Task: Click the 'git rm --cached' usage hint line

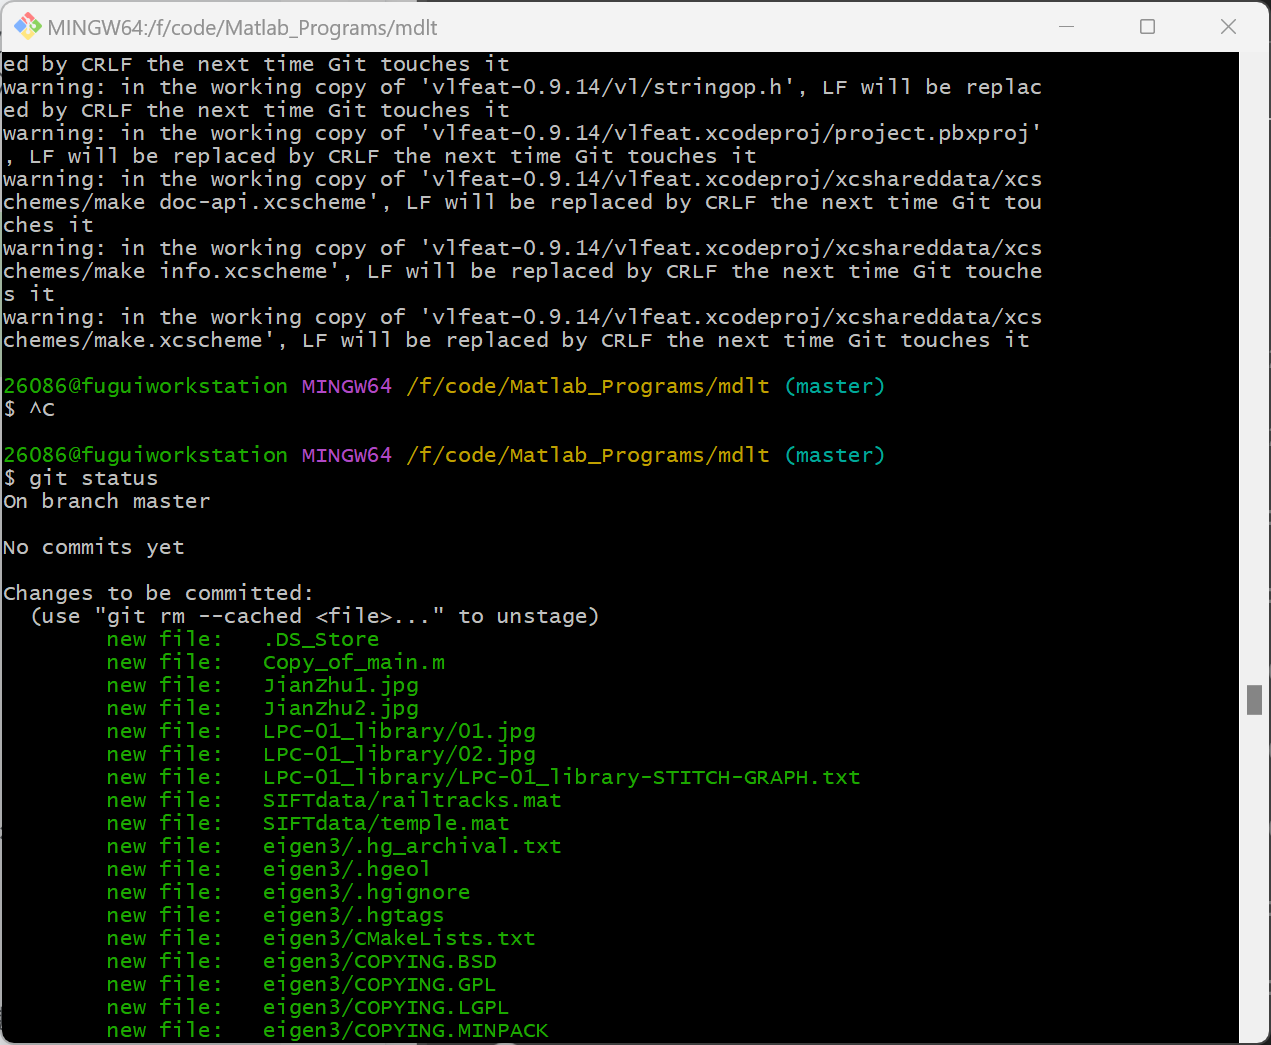Action: 315,616
